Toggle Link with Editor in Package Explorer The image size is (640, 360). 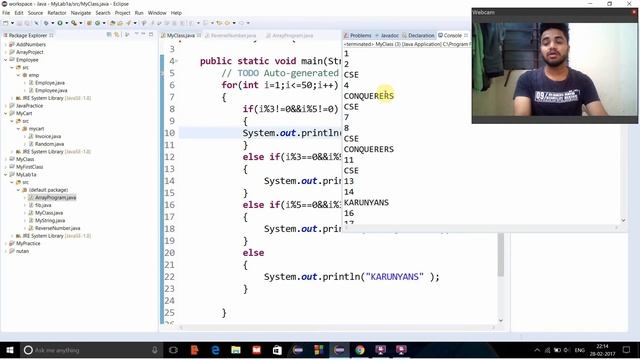[117, 35]
